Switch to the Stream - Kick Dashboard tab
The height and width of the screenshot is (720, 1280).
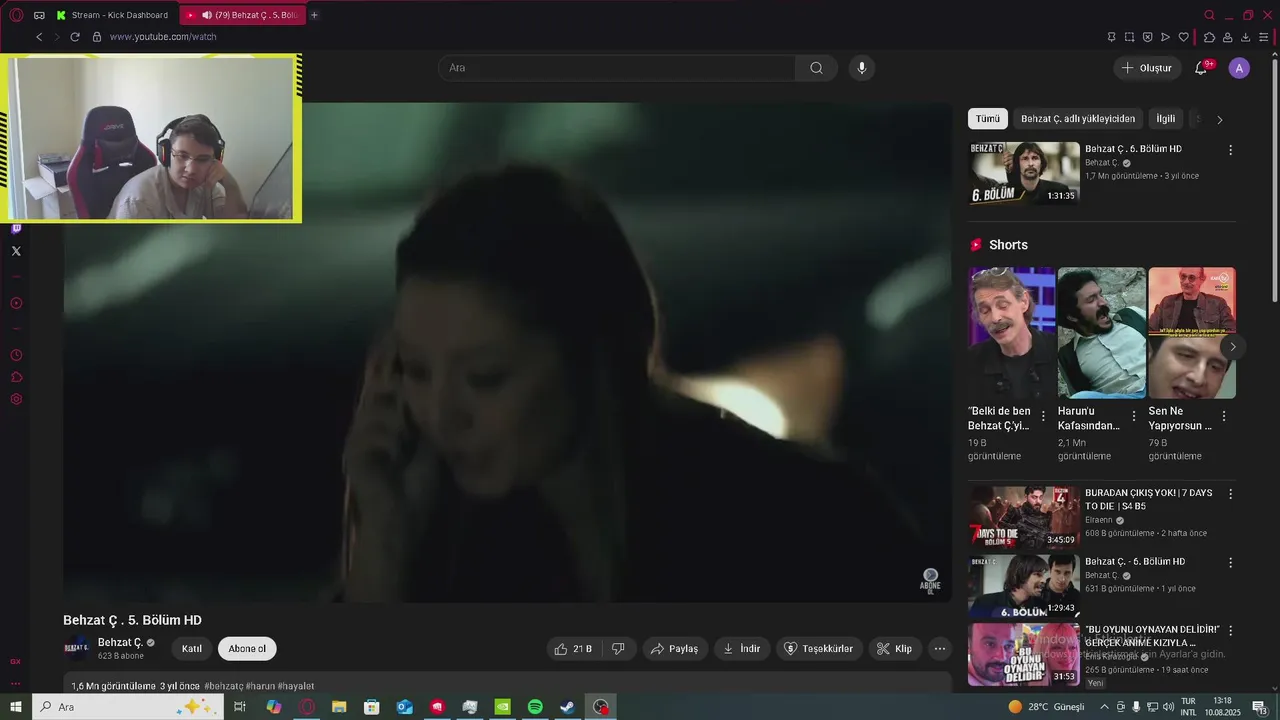point(113,15)
